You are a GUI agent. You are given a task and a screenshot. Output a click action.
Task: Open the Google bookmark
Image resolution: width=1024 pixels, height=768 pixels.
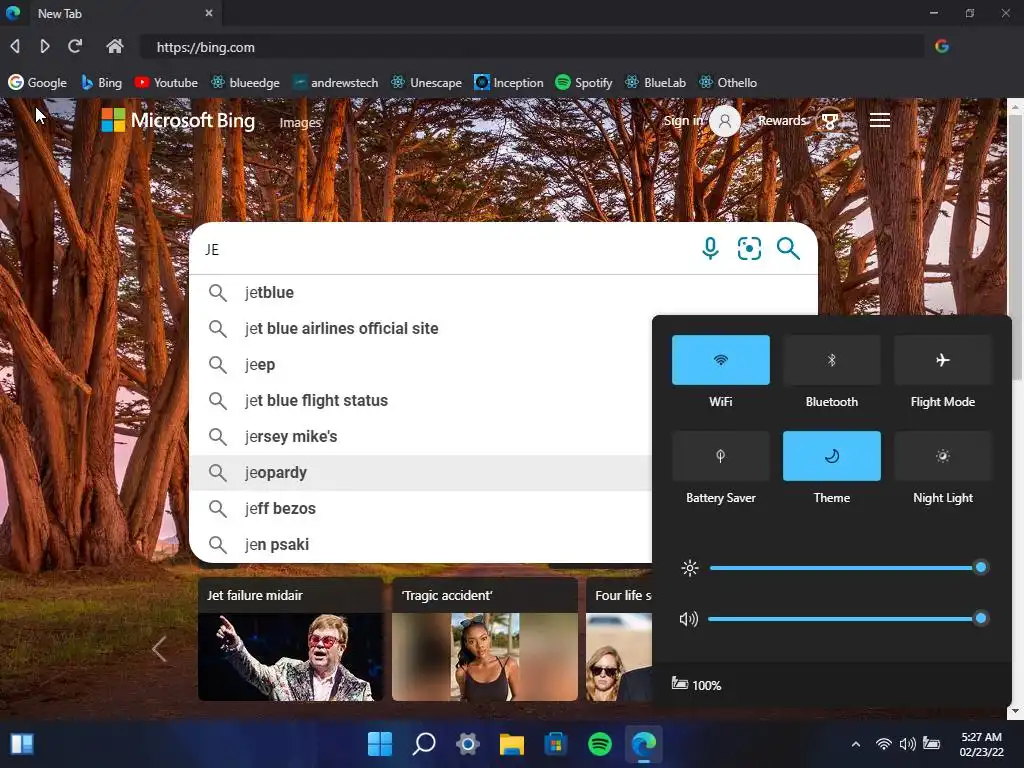[x=38, y=82]
